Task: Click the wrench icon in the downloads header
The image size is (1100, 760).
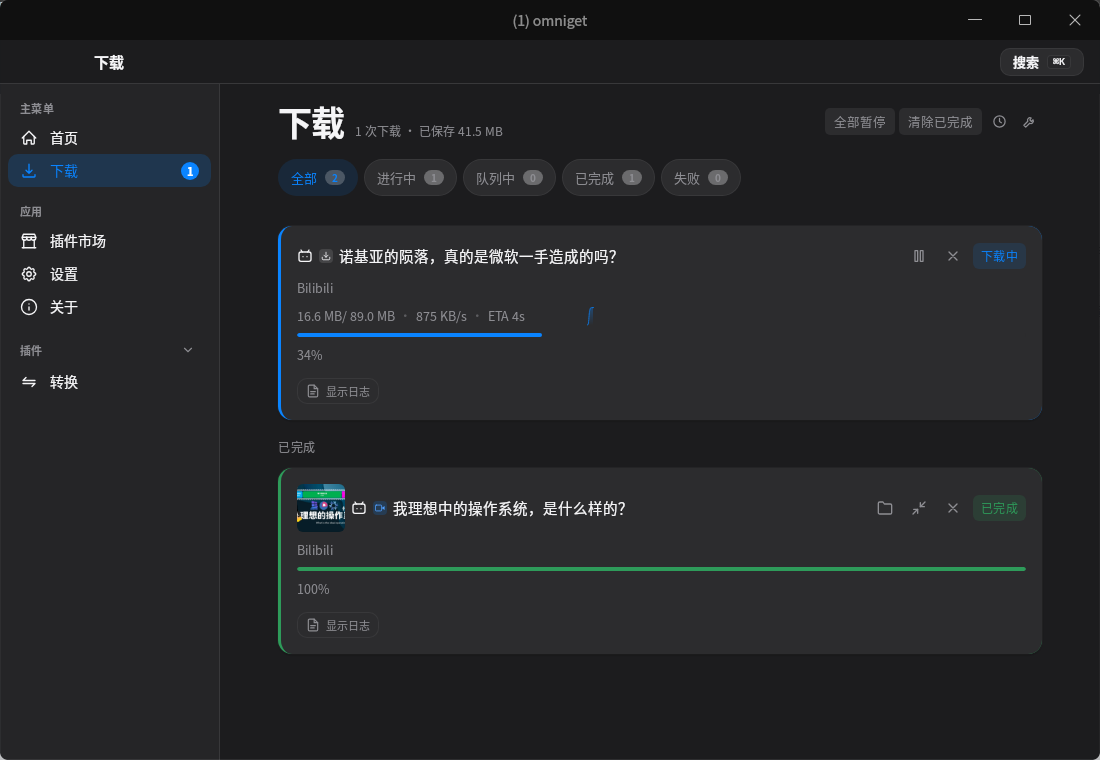Action: (1029, 122)
